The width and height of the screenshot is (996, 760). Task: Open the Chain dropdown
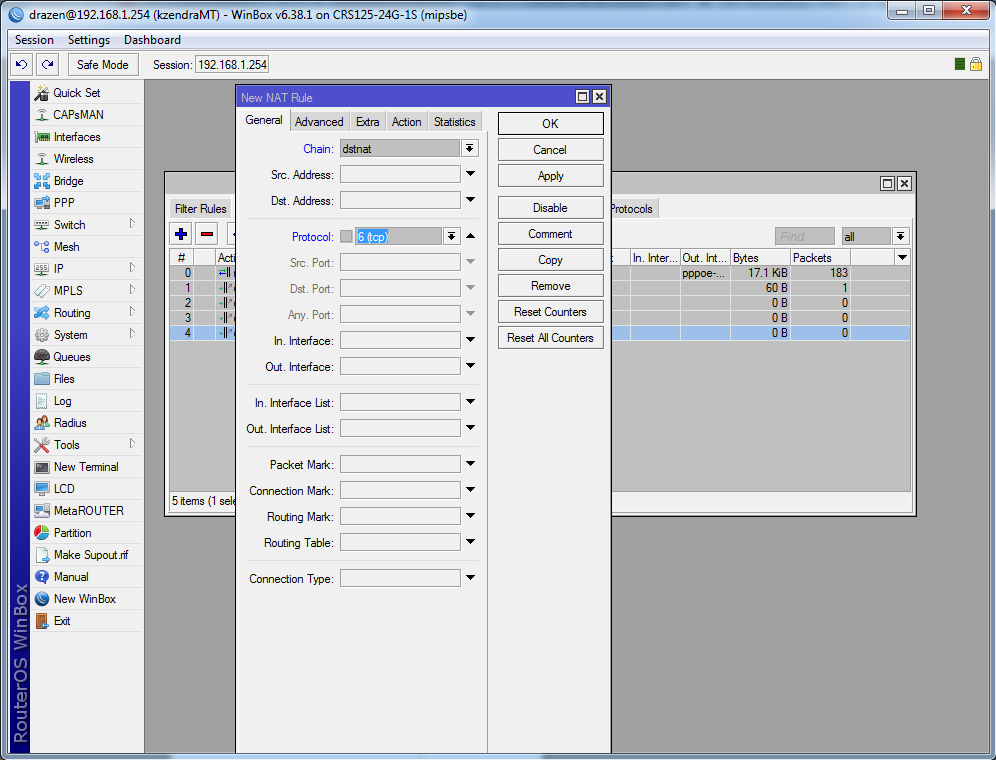click(x=469, y=148)
